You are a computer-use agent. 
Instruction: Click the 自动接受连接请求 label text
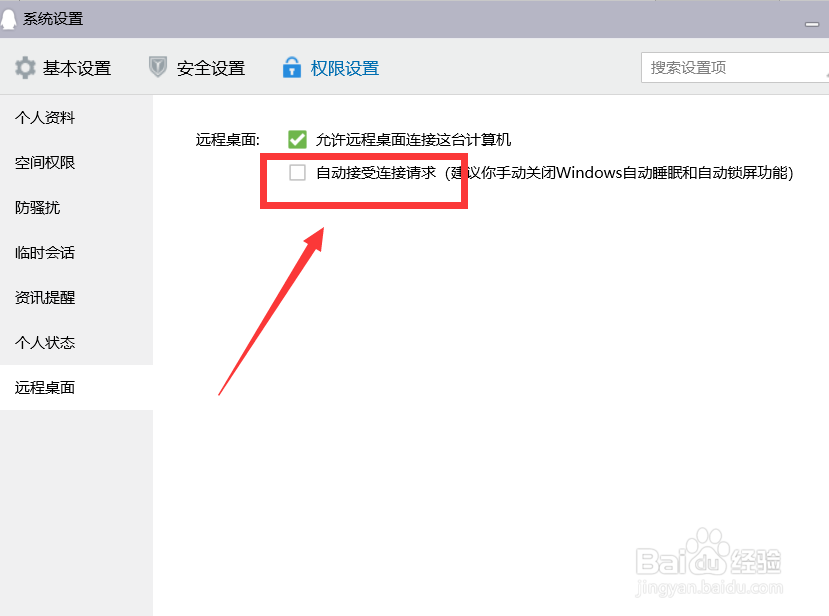tap(376, 172)
